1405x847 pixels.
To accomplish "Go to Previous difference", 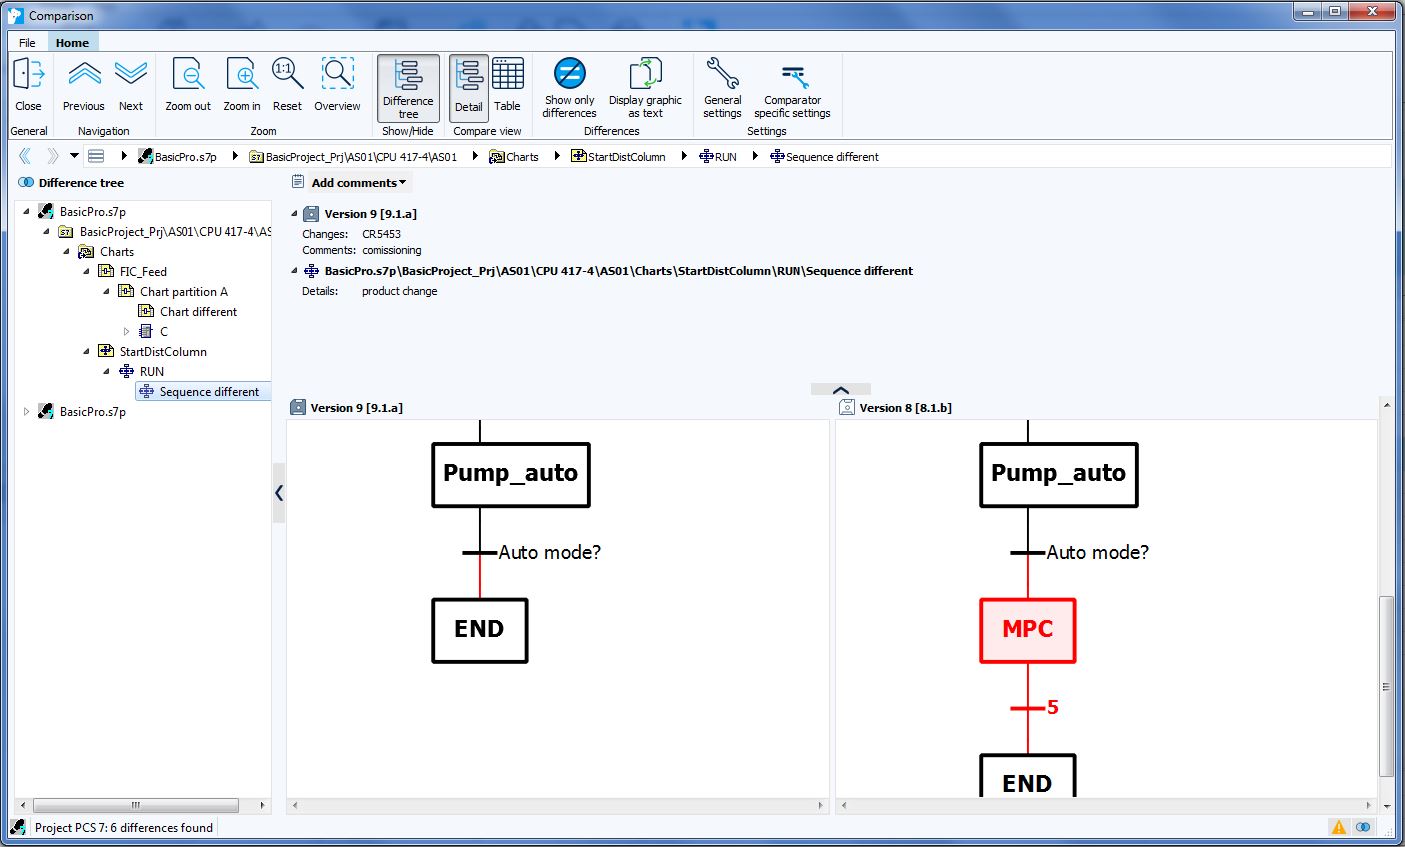I will point(84,84).
